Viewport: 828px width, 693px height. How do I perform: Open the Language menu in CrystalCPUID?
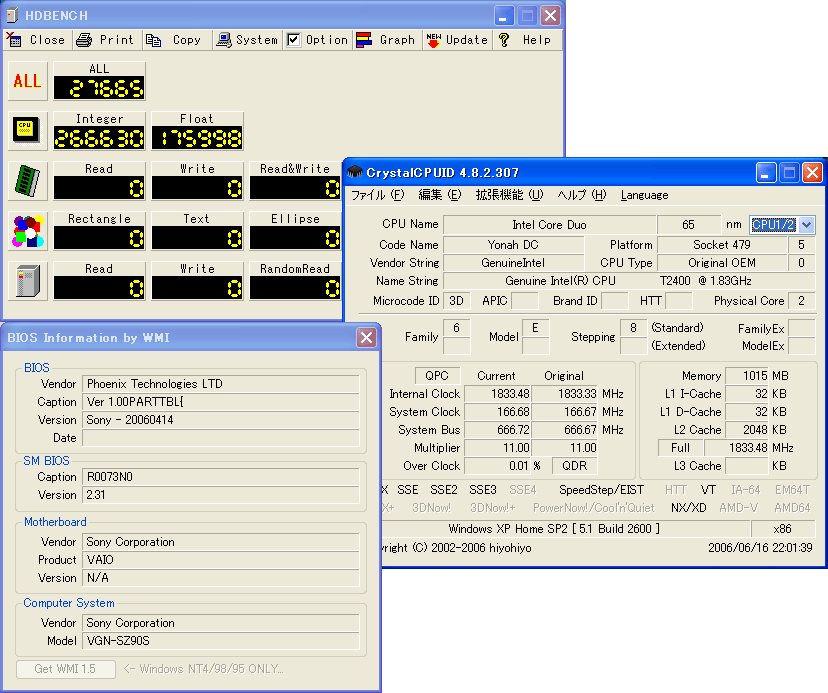tap(644, 195)
